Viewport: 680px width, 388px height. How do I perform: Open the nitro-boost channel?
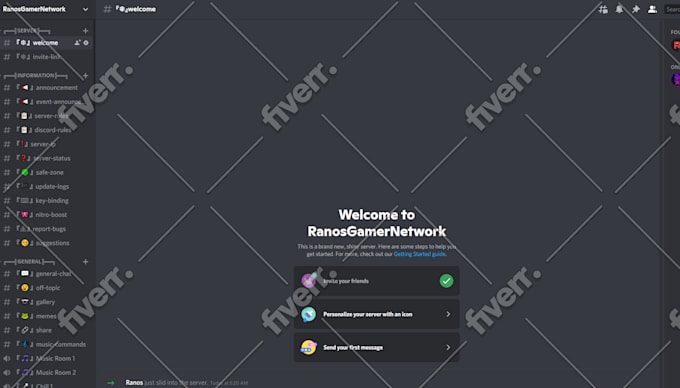pyautogui.click(x=47, y=215)
